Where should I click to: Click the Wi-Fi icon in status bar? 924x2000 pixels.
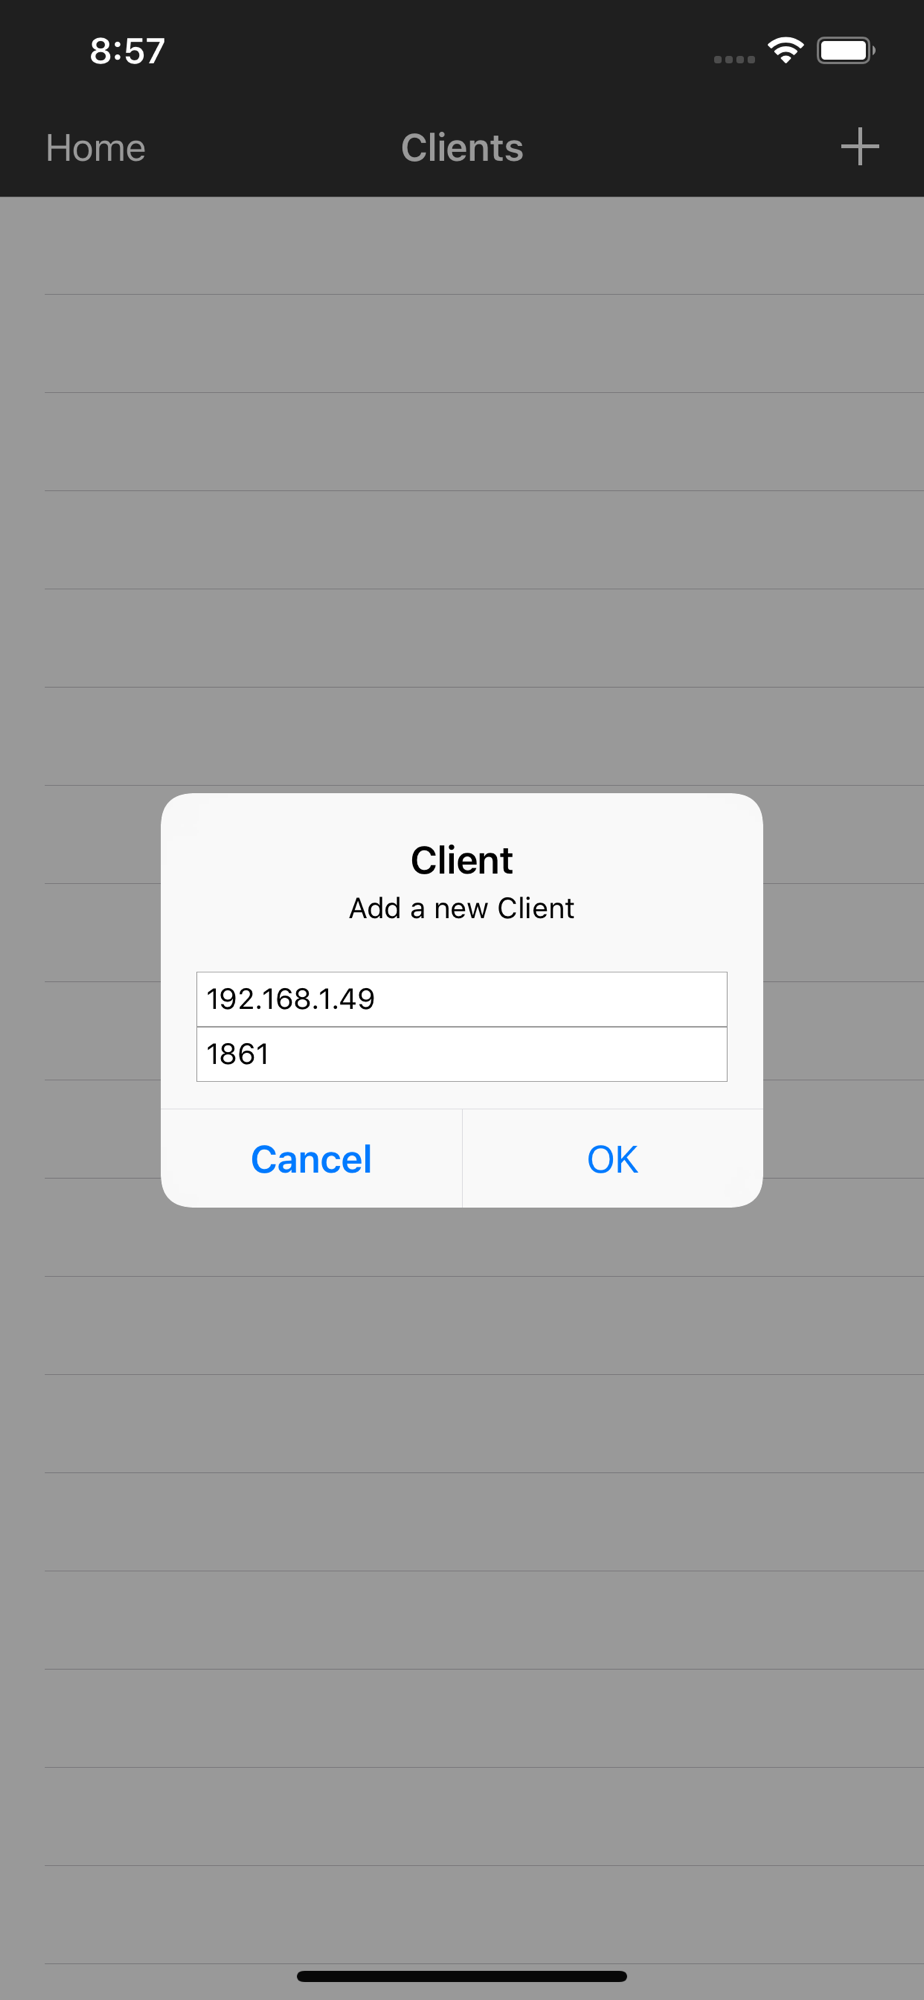click(786, 50)
